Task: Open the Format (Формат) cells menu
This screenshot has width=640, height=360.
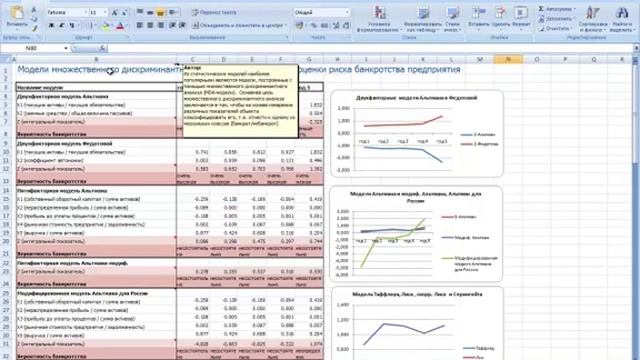Action: pyautogui.click(x=521, y=19)
